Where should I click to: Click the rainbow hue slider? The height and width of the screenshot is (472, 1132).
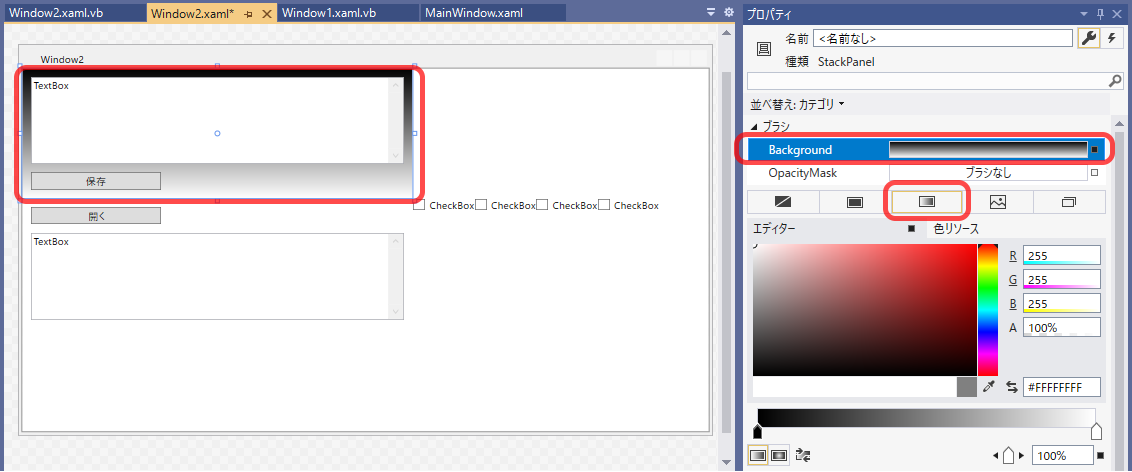coord(987,310)
